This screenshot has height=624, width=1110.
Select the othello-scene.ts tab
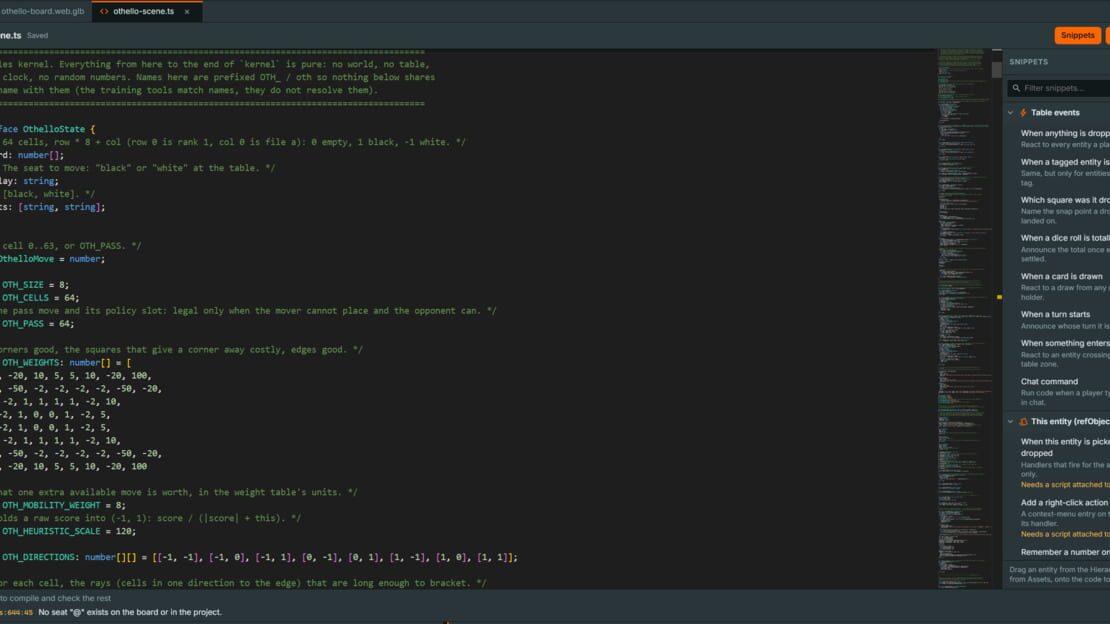click(147, 11)
